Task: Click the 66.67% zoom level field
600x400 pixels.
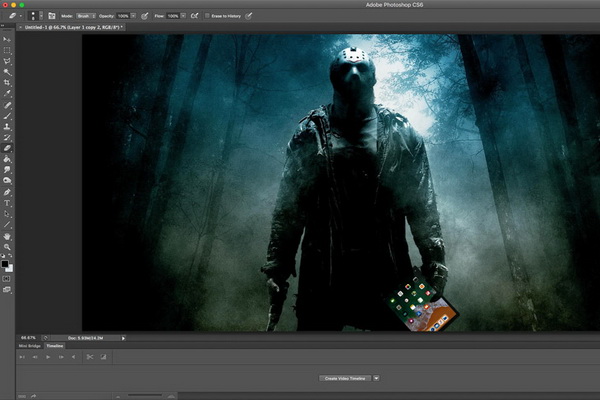Action: (x=28, y=338)
